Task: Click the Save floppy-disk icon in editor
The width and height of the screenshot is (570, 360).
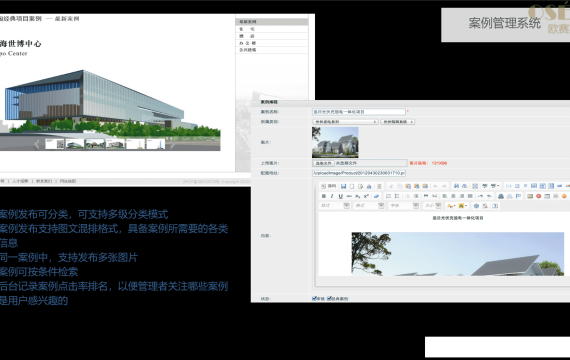Action: pos(344,186)
